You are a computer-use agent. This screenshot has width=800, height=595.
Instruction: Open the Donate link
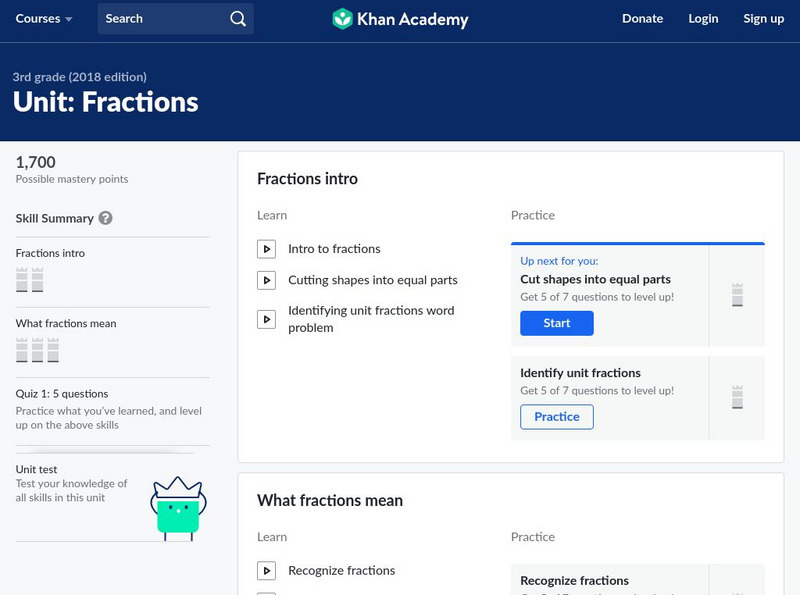(x=642, y=19)
